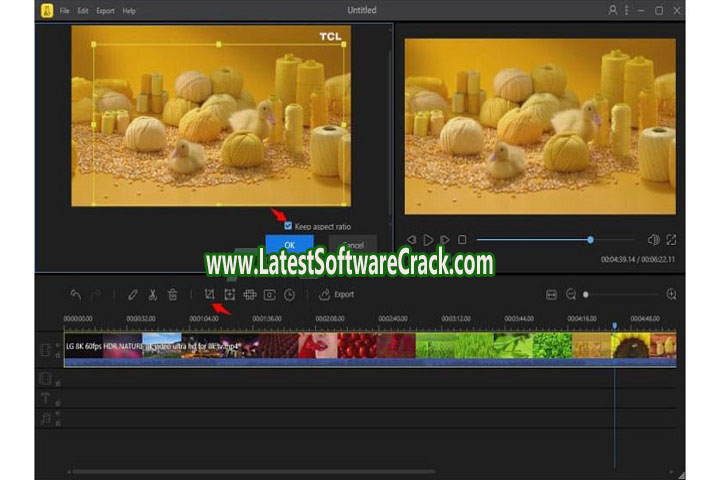Open the three-dot more options menu

coord(627,10)
